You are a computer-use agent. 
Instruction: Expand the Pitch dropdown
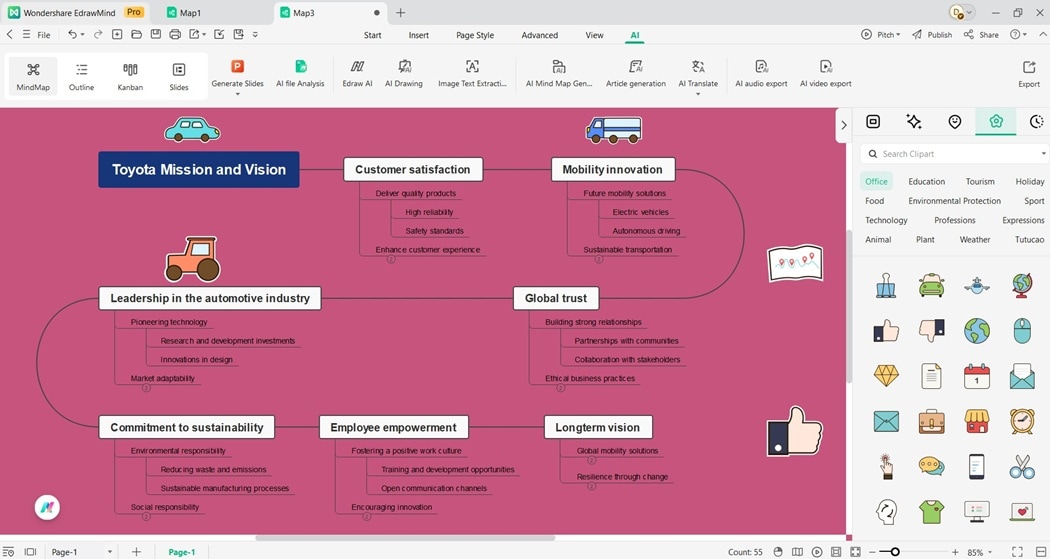point(898,34)
